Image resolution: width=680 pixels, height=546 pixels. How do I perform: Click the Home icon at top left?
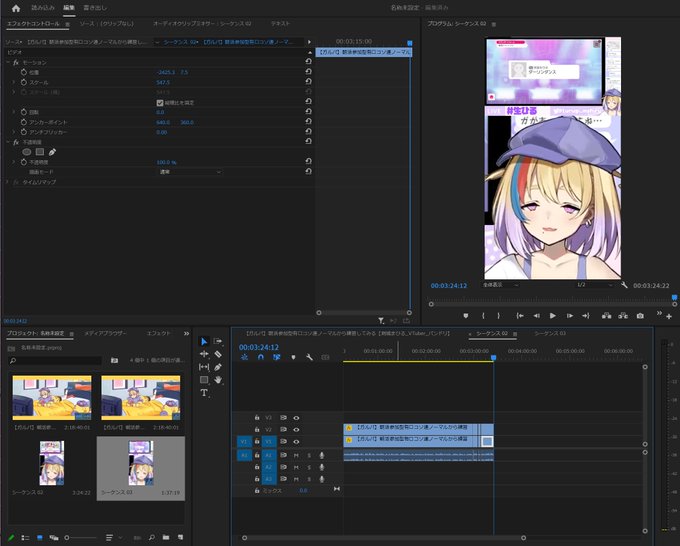tap(16, 8)
